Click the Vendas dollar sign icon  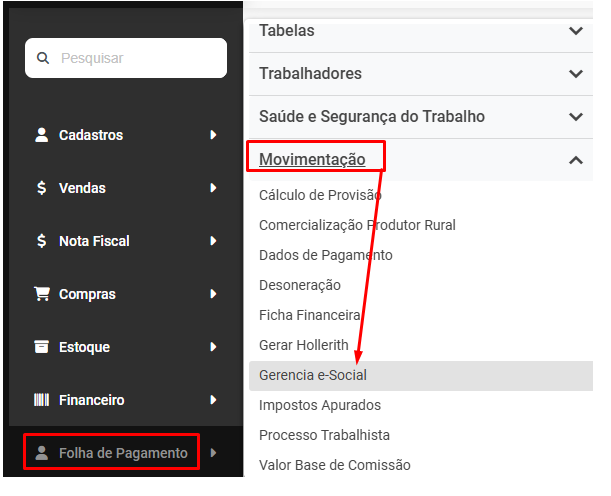point(41,188)
